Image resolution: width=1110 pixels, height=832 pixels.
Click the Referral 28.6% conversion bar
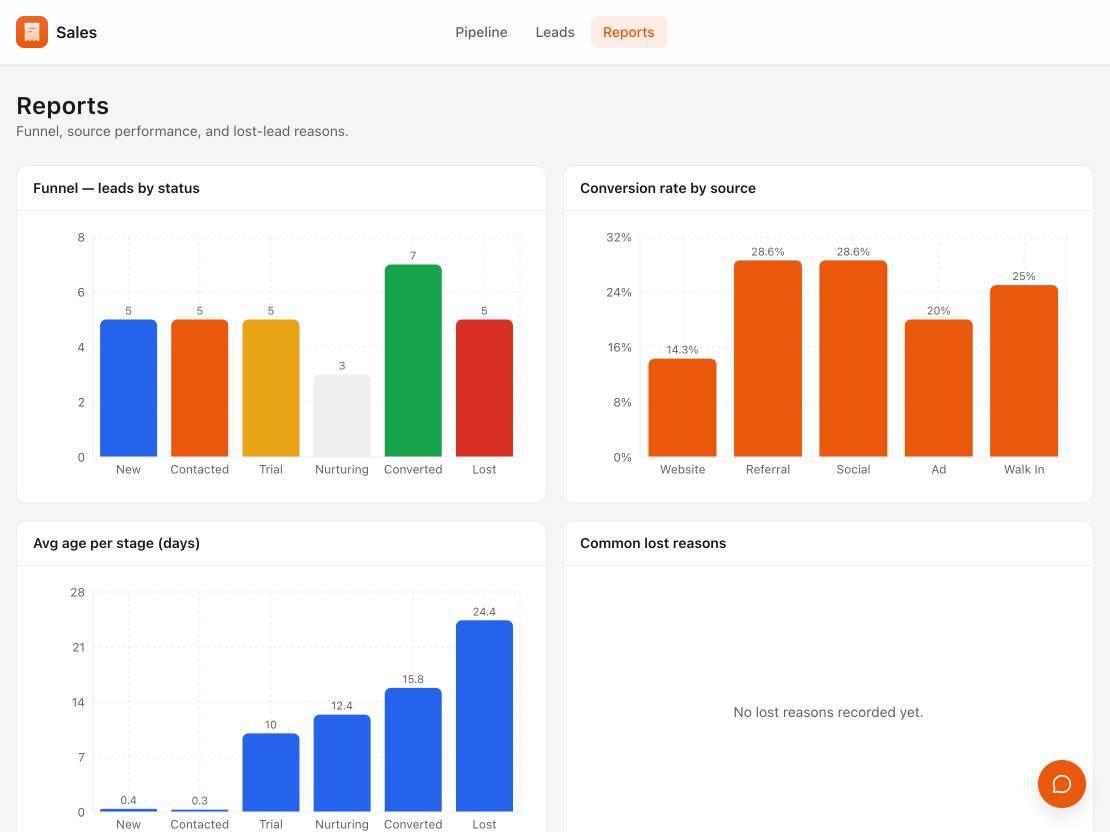[x=767, y=358]
